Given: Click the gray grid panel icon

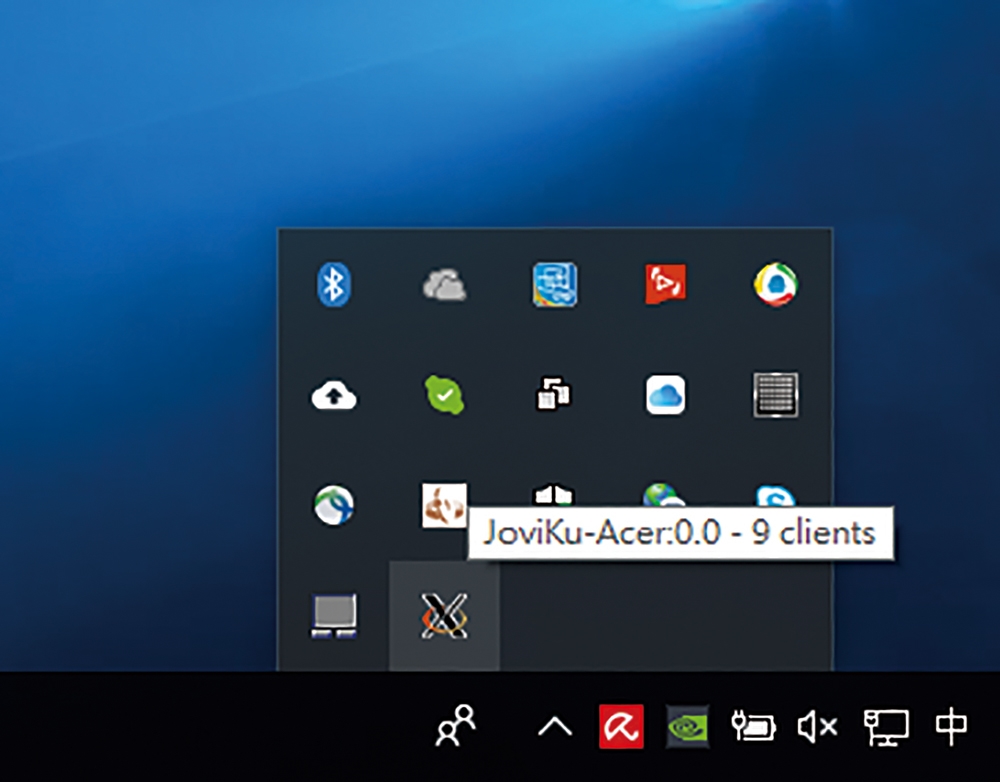Looking at the screenshot, I should click(x=776, y=395).
